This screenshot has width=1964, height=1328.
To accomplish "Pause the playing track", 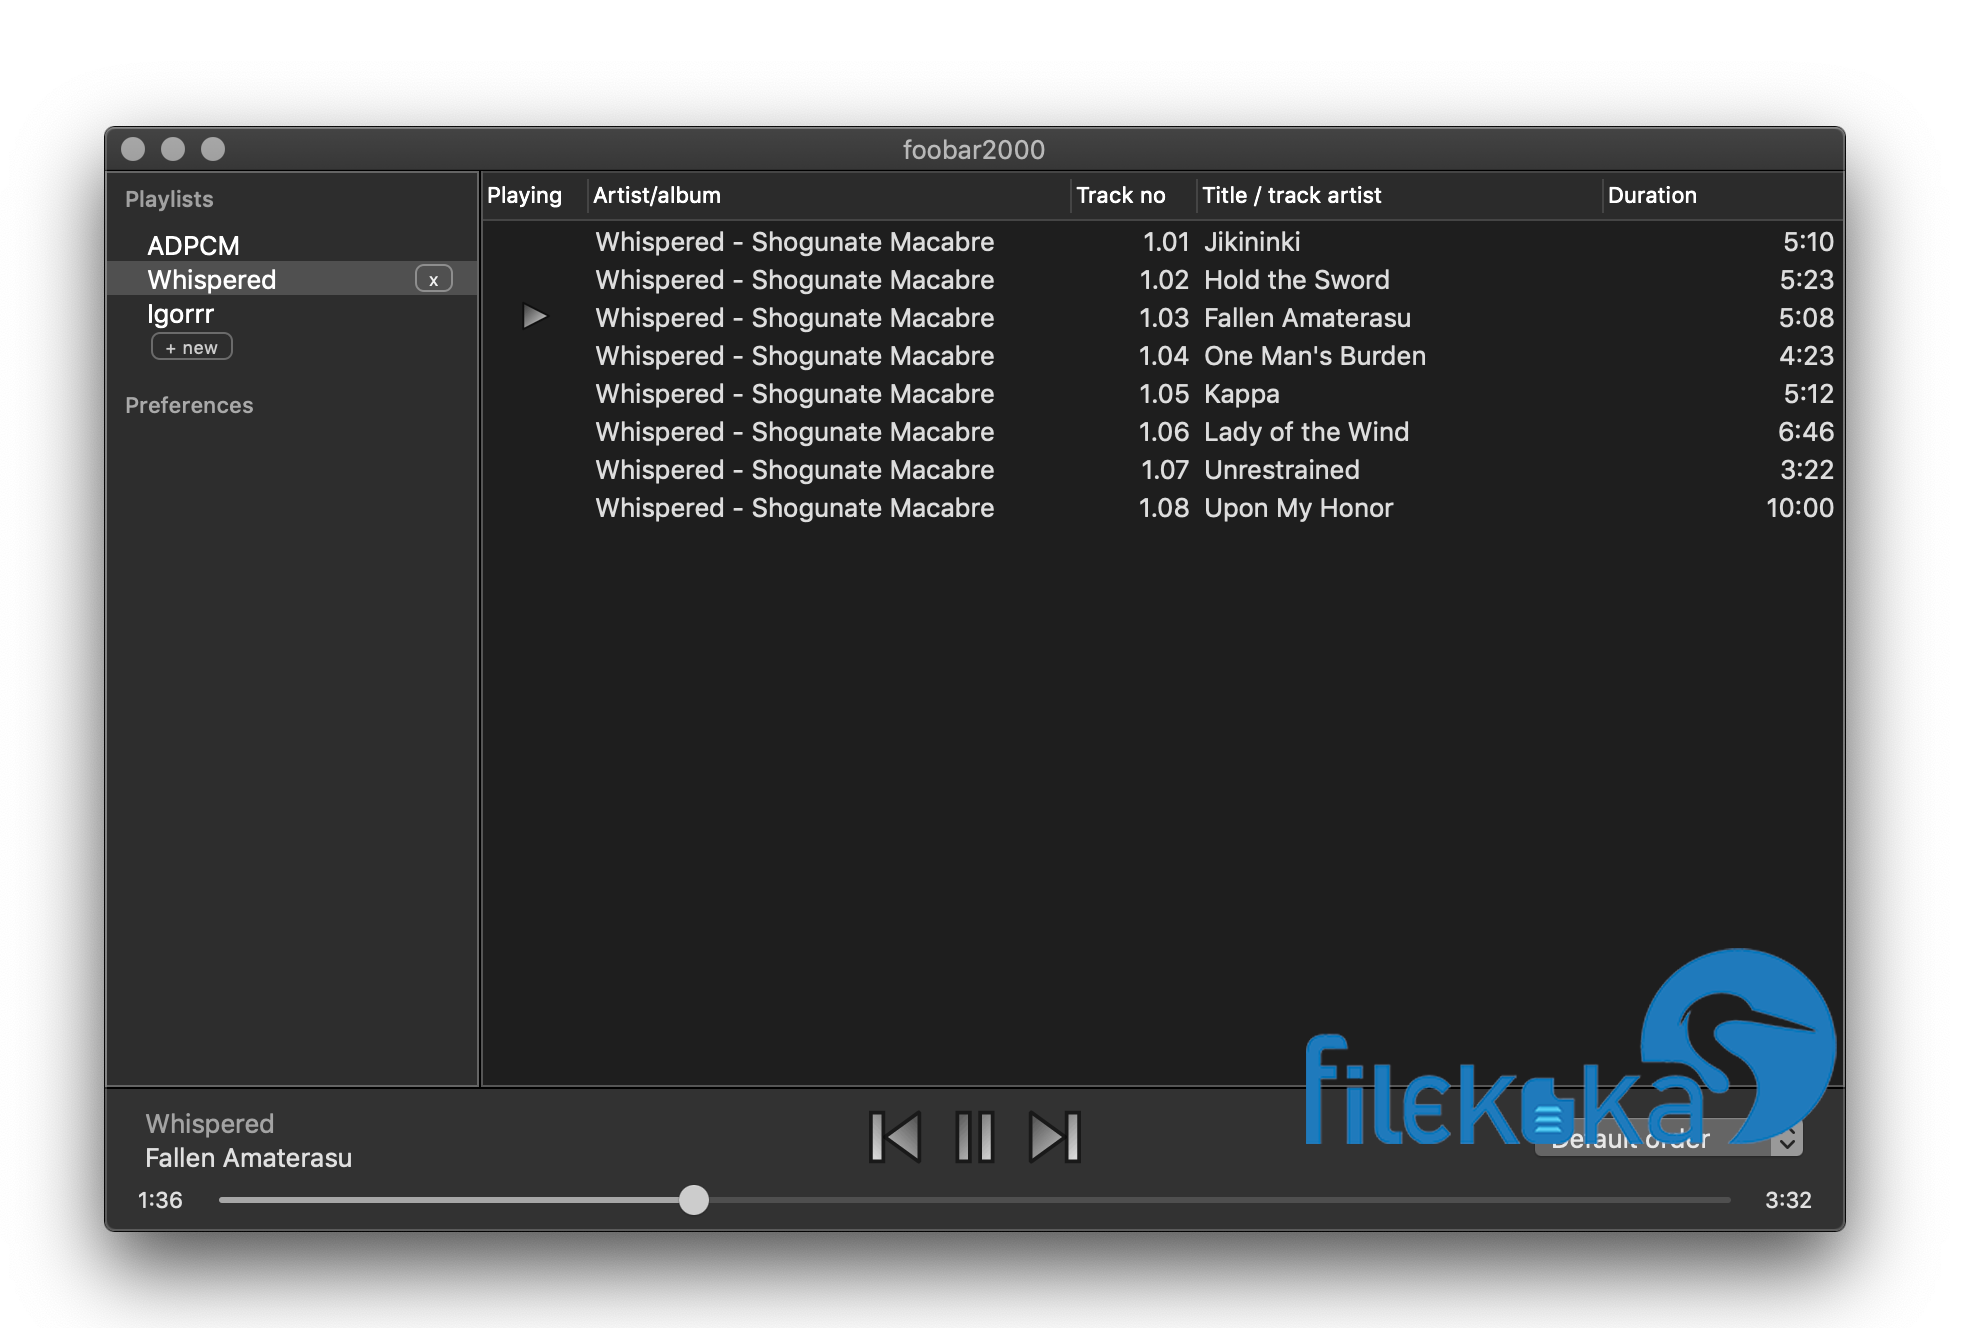I will coord(974,1137).
